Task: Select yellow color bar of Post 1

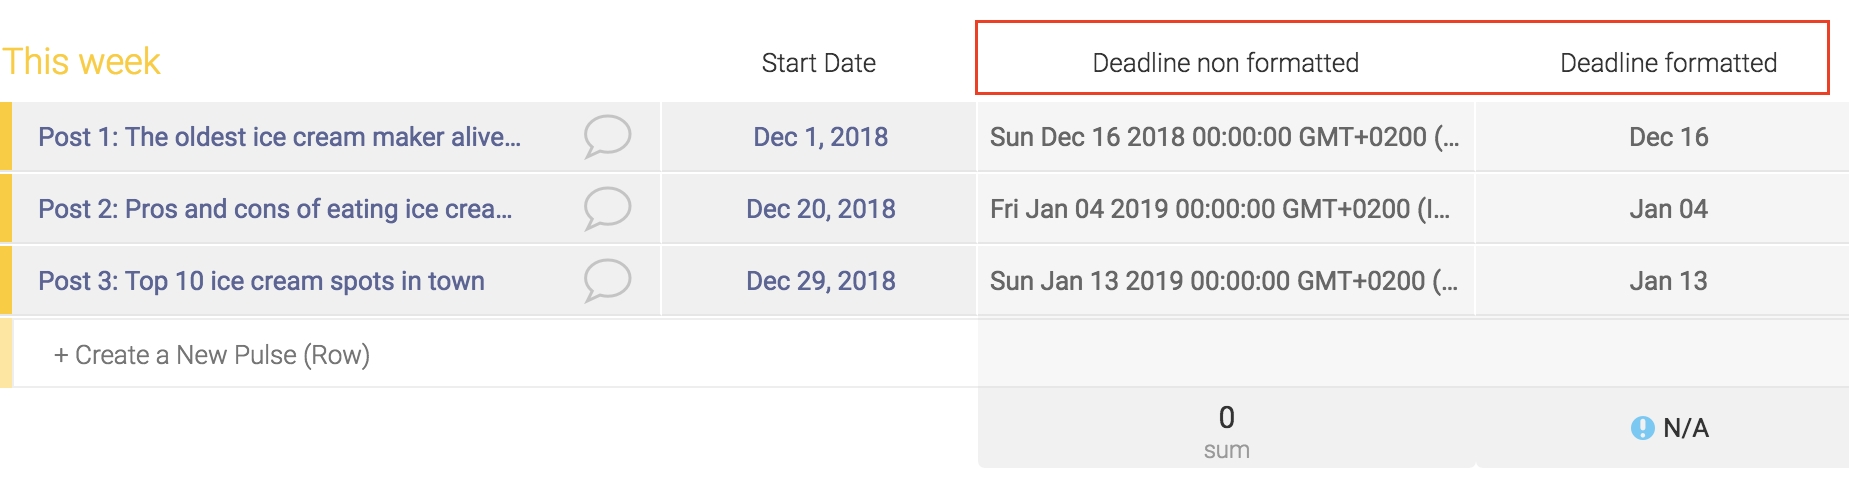Action: click(x=6, y=136)
